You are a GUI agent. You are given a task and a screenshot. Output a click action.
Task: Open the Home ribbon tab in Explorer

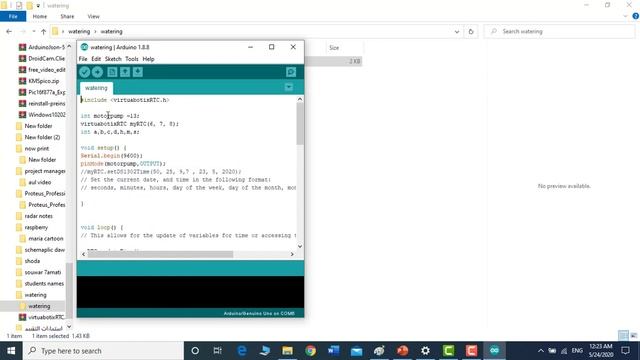(40, 17)
